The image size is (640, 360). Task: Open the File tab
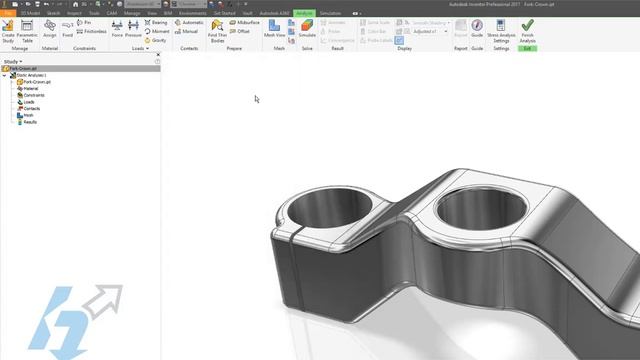pyautogui.click(x=8, y=13)
